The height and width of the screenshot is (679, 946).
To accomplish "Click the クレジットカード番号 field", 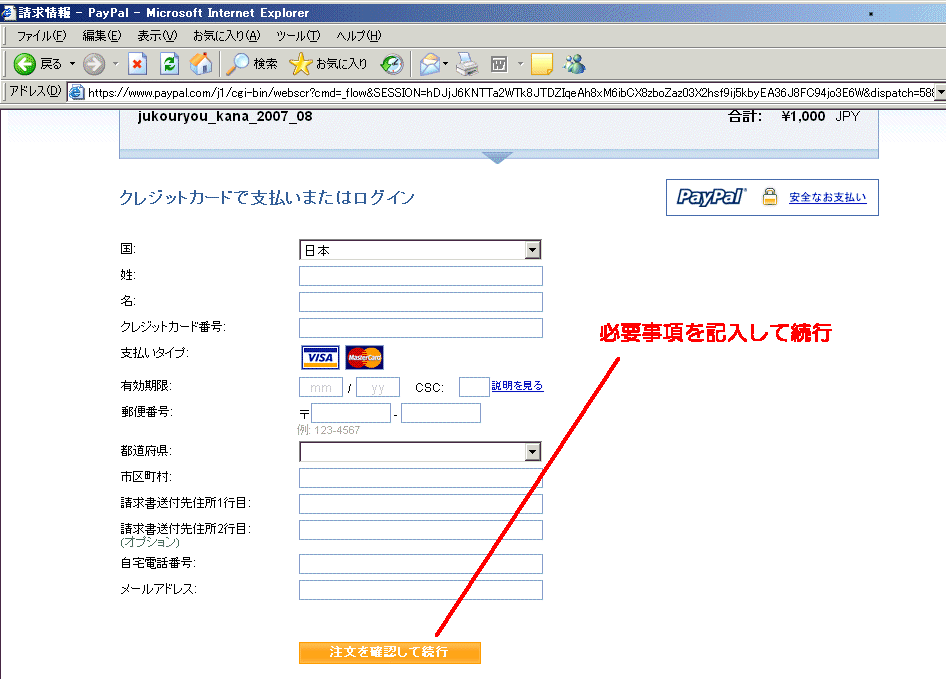I will click(421, 328).
